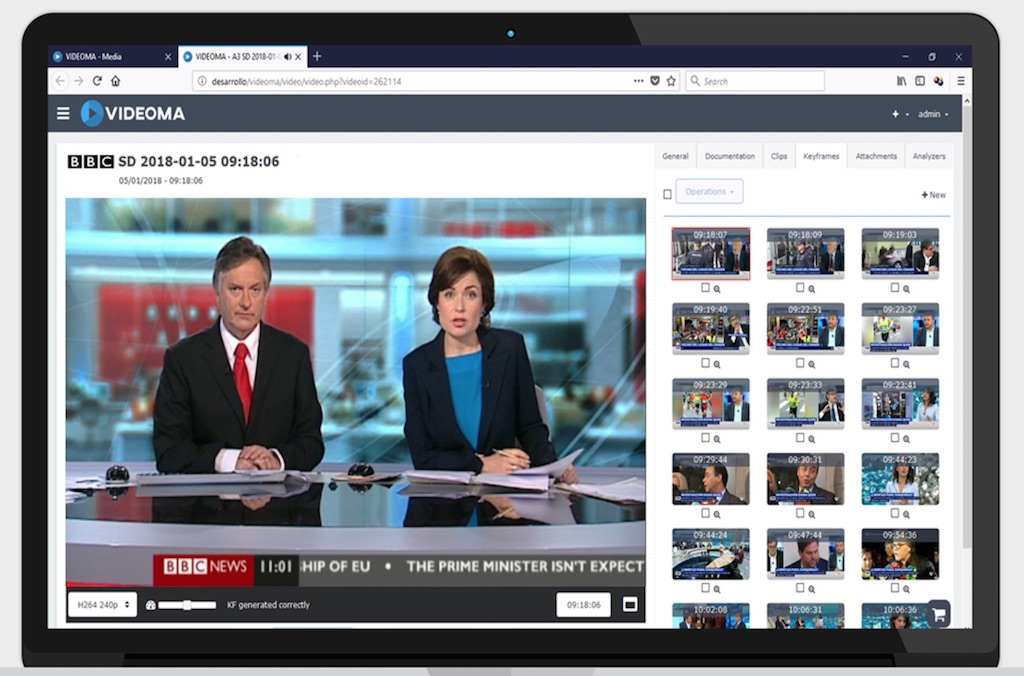This screenshot has height=676, width=1024.
Task: Click the main BBC News video frame
Action: (x=355, y=392)
